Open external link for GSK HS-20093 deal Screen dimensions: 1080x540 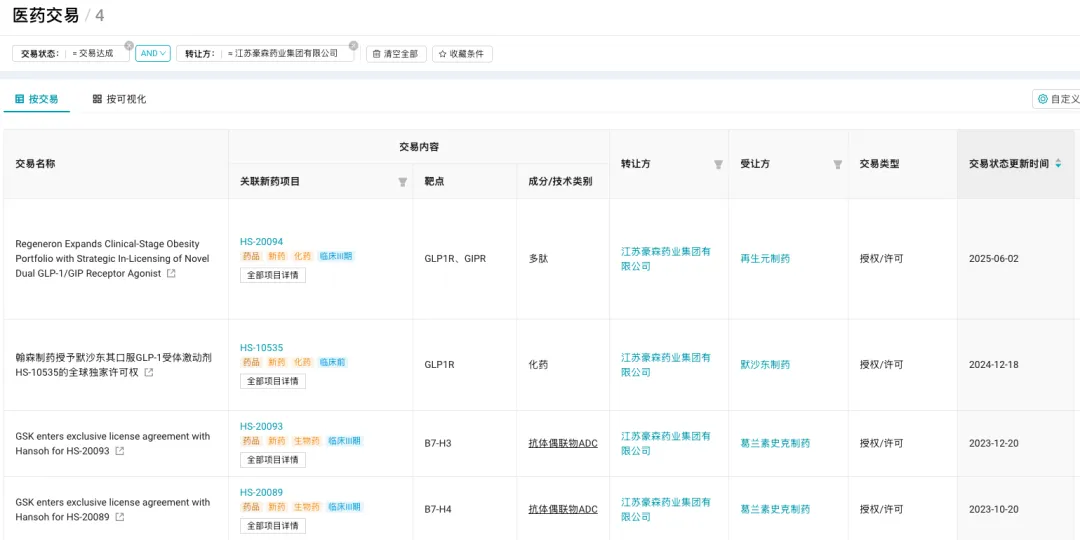point(120,452)
